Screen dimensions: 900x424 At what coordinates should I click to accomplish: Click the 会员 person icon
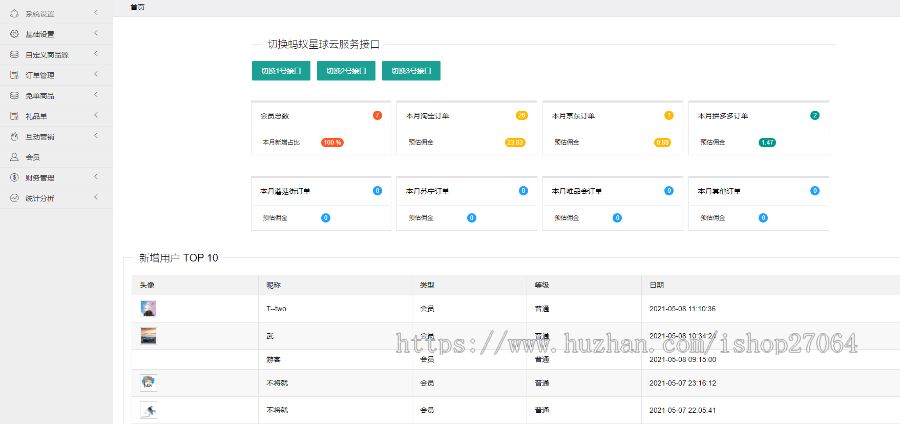coord(14,157)
